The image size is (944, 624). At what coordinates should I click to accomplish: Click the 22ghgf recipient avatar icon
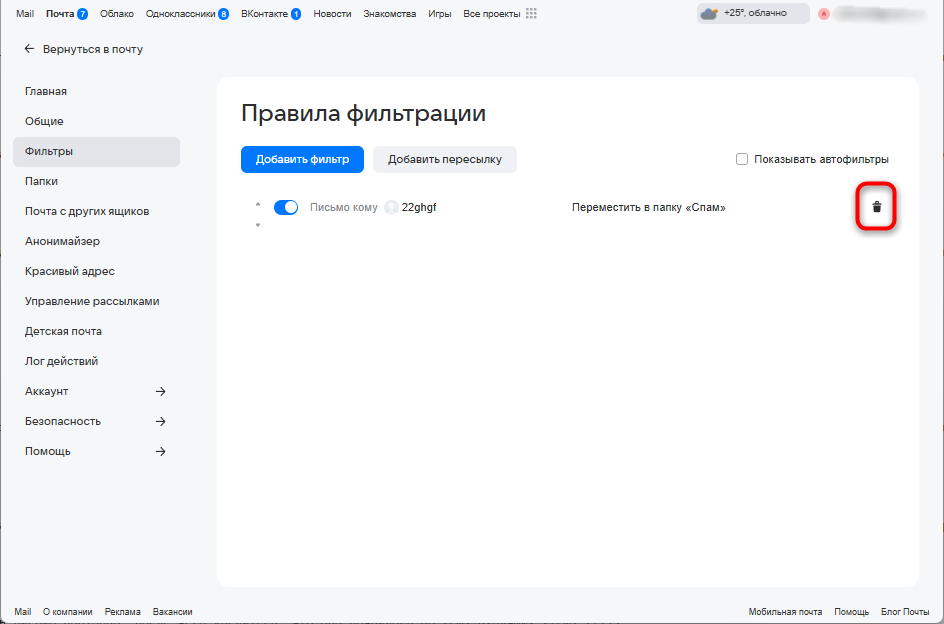point(391,207)
